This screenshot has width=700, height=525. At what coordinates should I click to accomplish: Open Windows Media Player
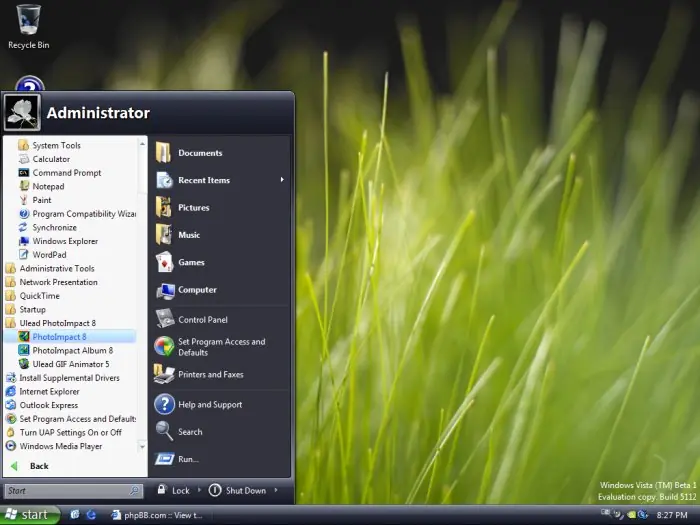[x=60, y=446]
